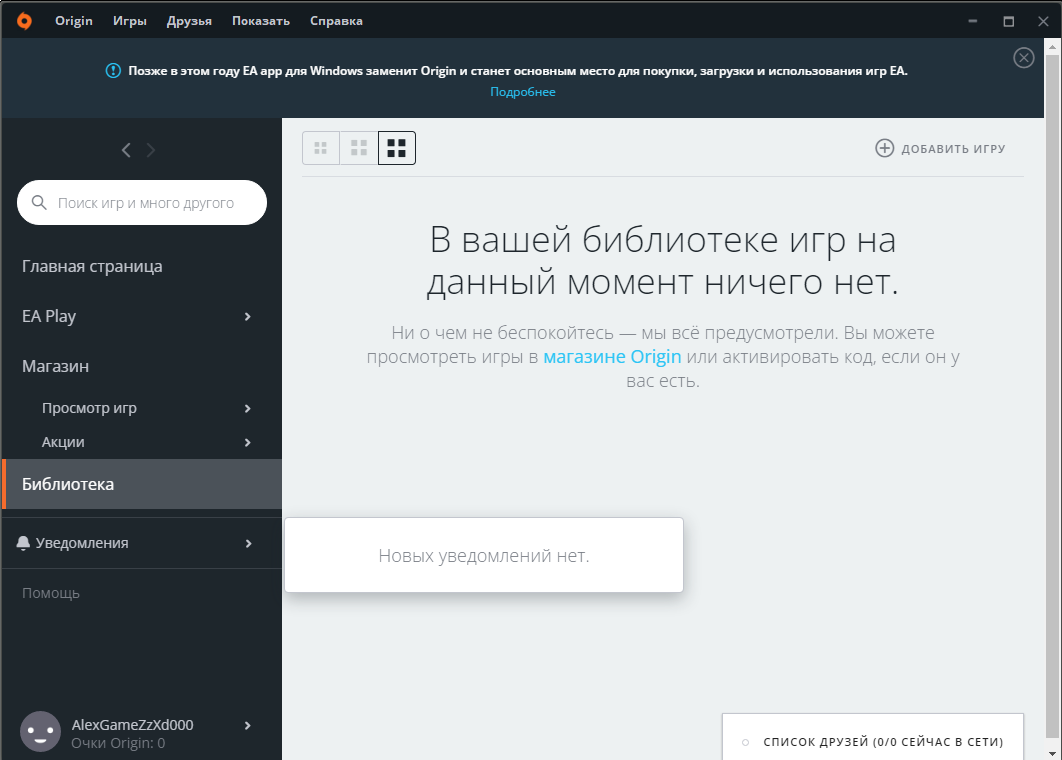The width and height of the screenshot is (1062, 760).
Task: Click the info icon in banner
Action: pyautogui.click(x=113, y=70)
